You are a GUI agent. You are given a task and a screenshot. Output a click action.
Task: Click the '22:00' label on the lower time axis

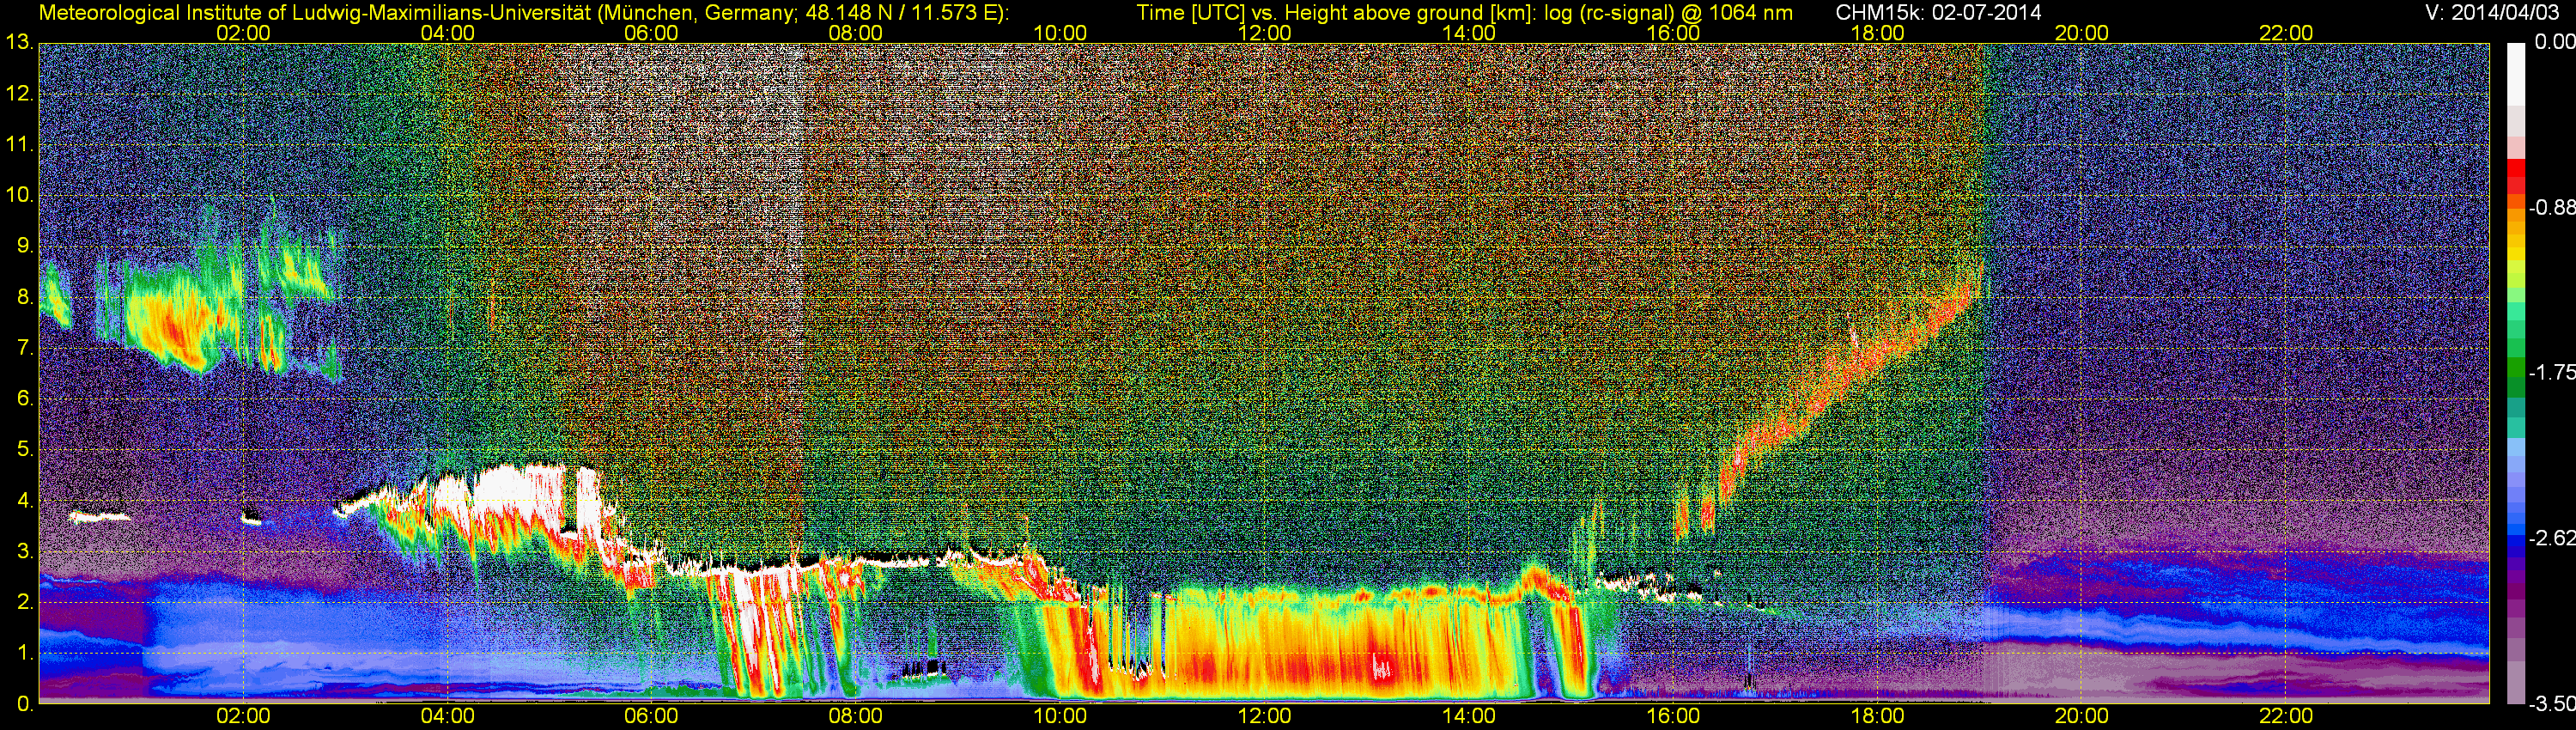pos(2286,716)
